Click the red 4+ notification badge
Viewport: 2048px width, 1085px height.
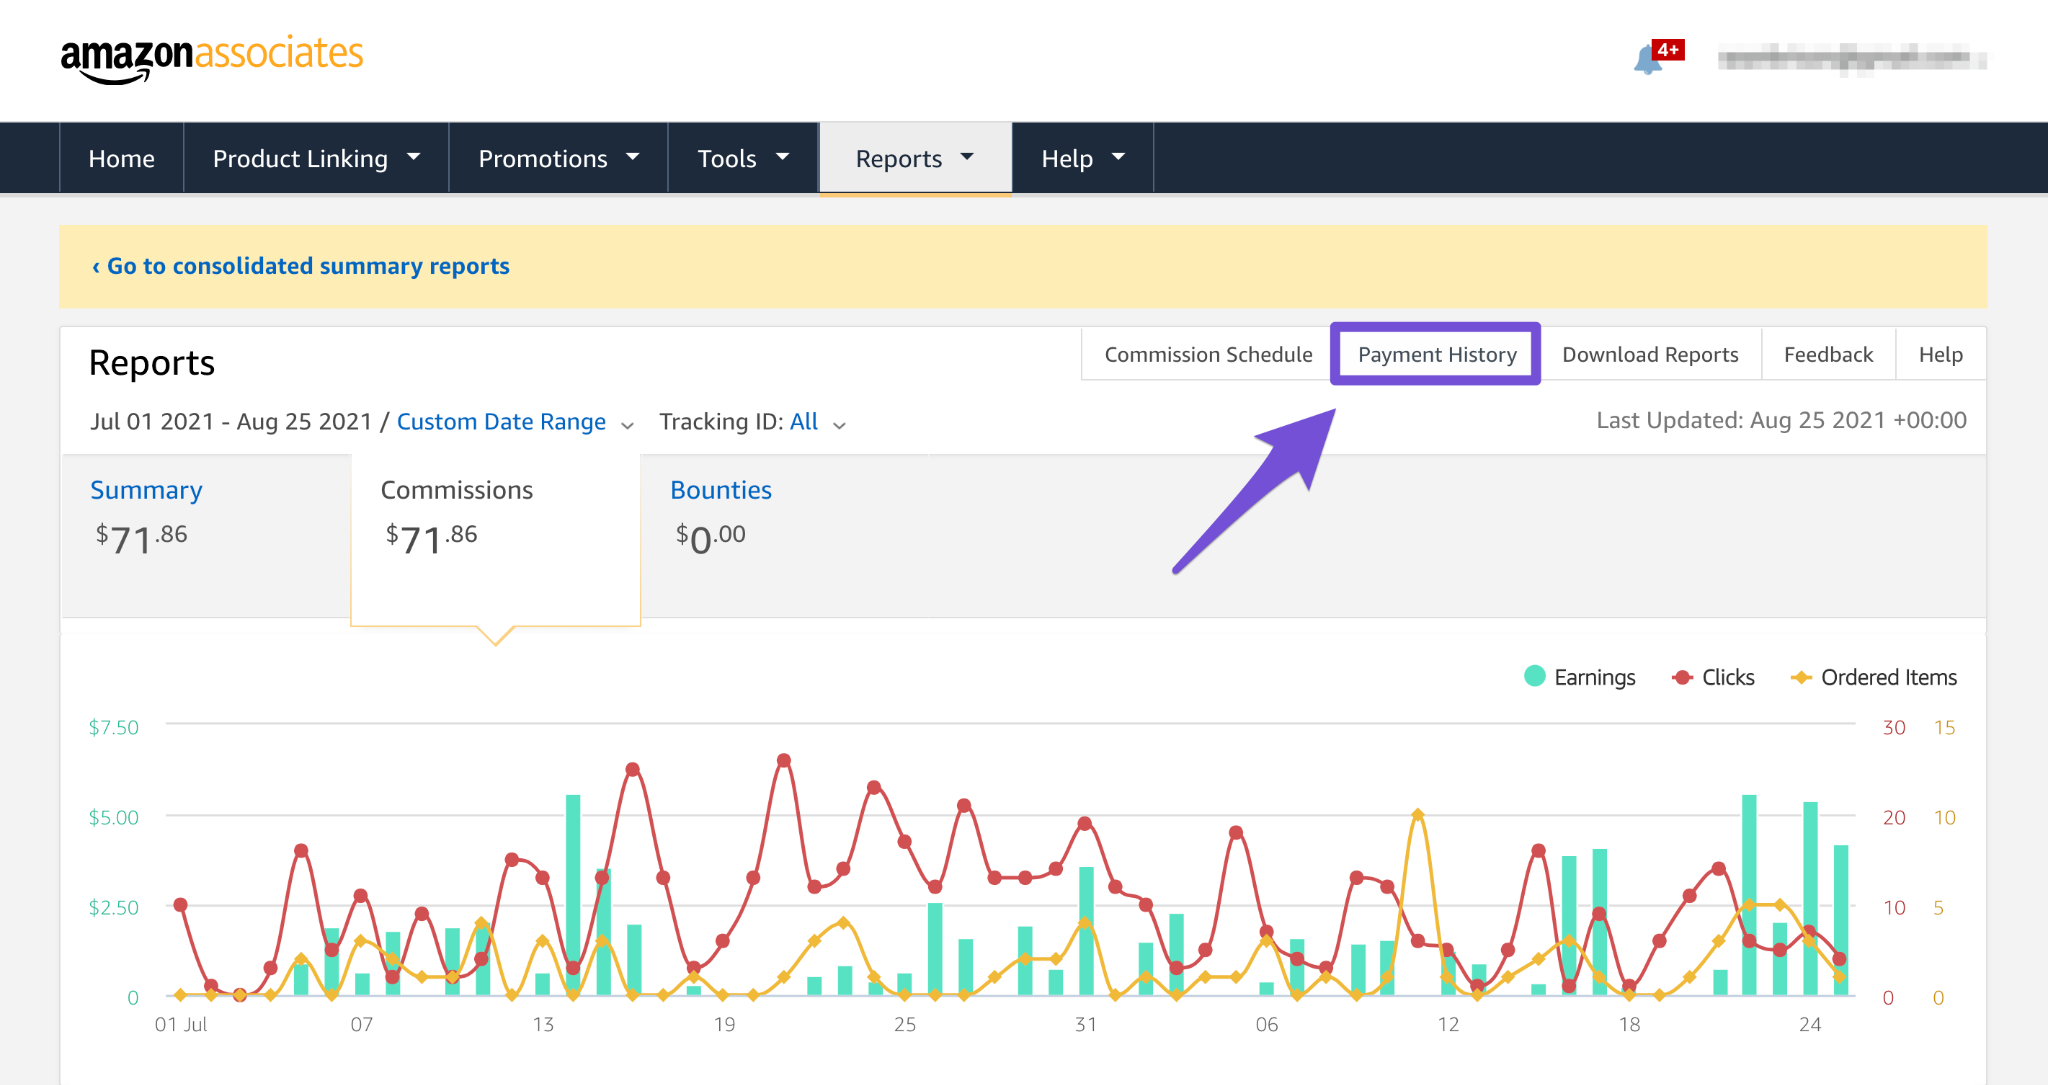coord(1668,50)
